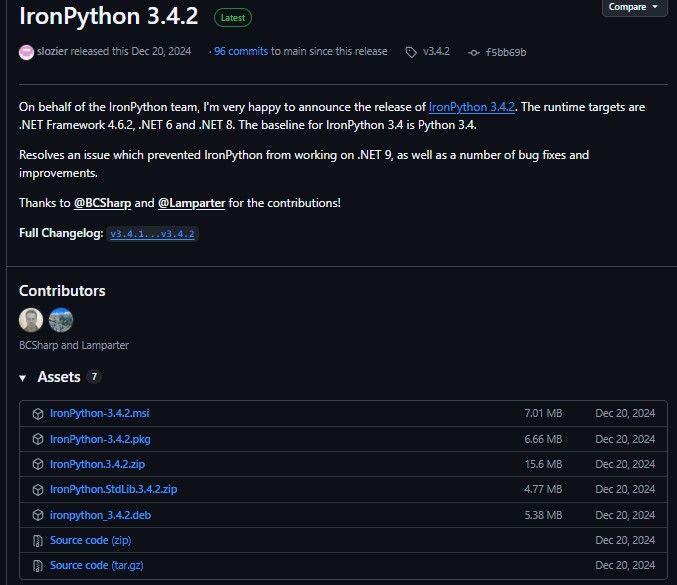Download IronPython.3.4.2.zip
The width and height of the screenshot is (677, 585).
point(98,464)
